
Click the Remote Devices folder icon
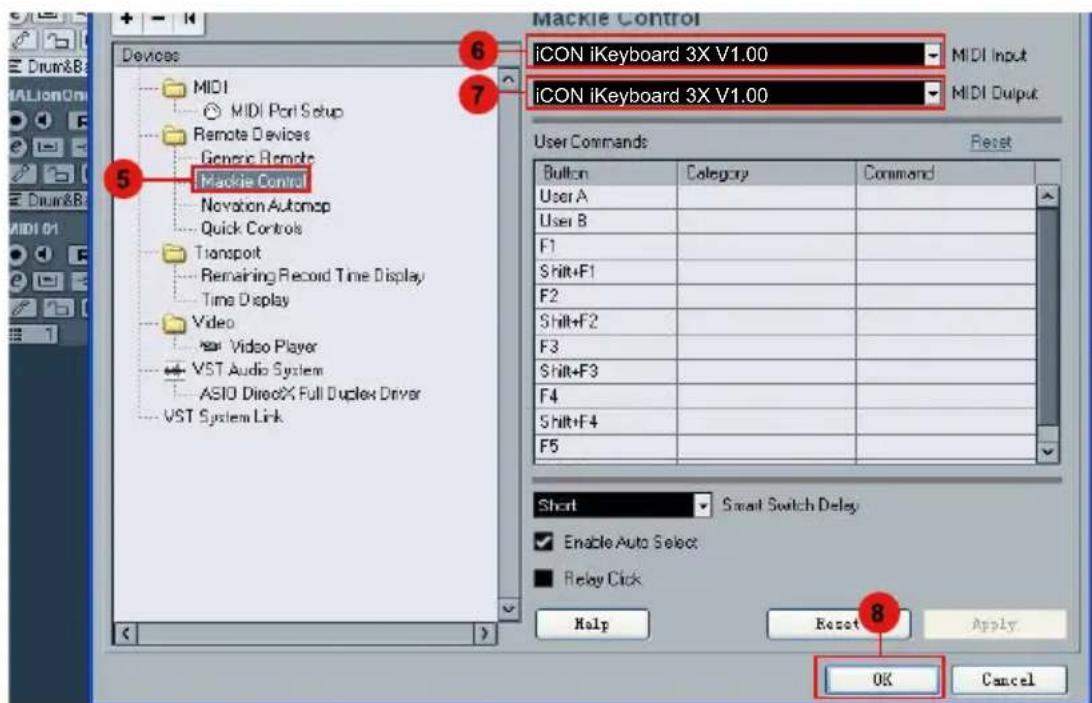(173, 134)
